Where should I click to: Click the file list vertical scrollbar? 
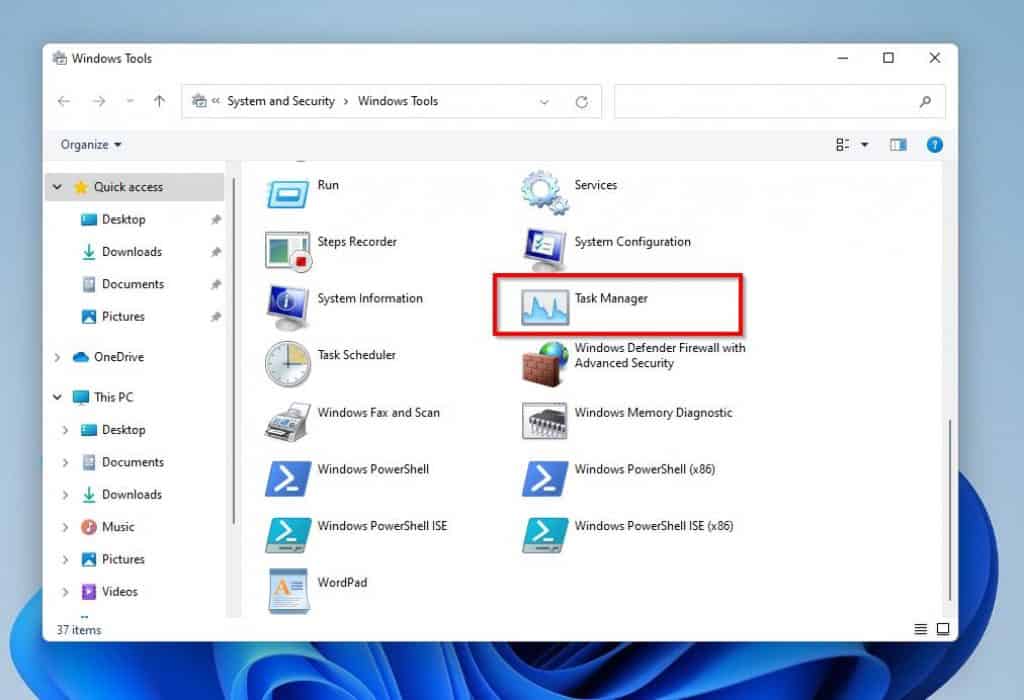[950, 509]
